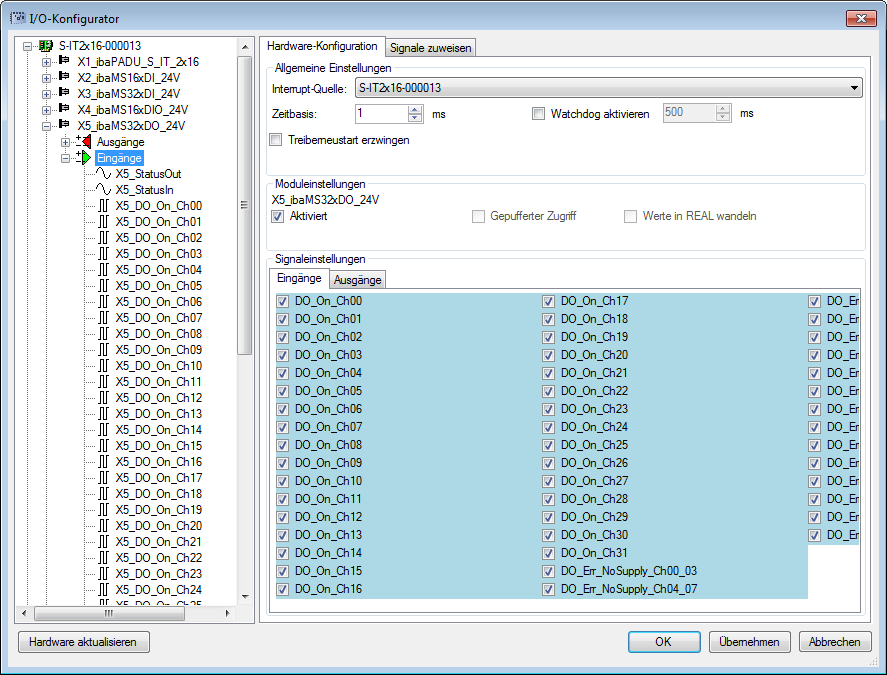Viewport: 887px width, 675px height.
Task: Click the S-IT2x16-000013 root device icon
Action: click(46, 46)
